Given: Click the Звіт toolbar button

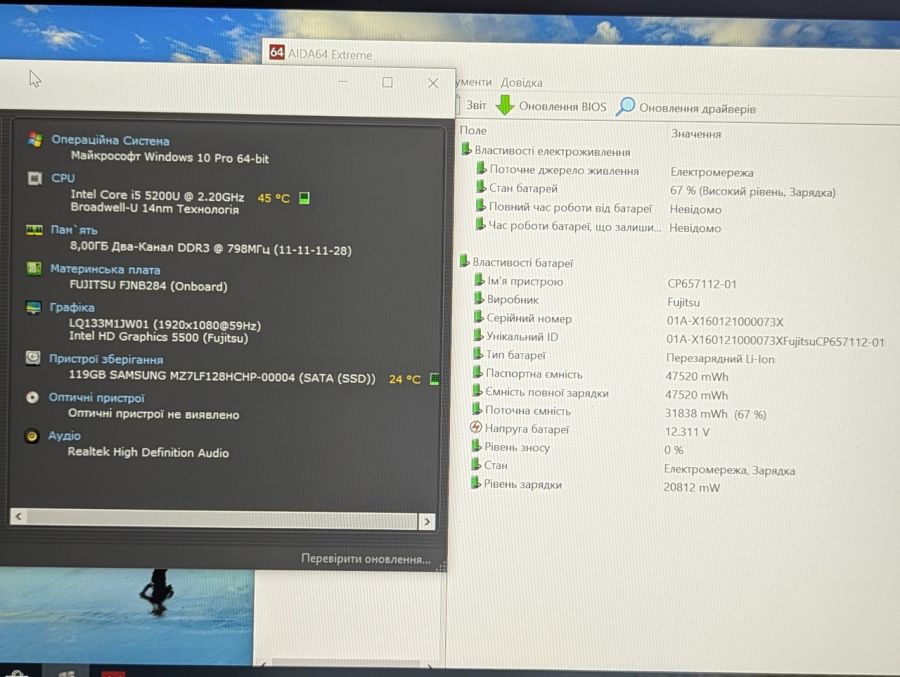Looking at the screenshot, I should [x=476, y=105].
